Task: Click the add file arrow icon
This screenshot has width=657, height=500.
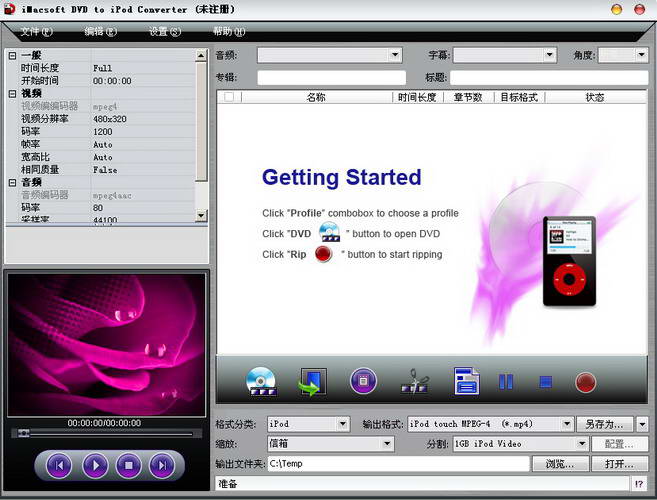Action: coord(312,382)
